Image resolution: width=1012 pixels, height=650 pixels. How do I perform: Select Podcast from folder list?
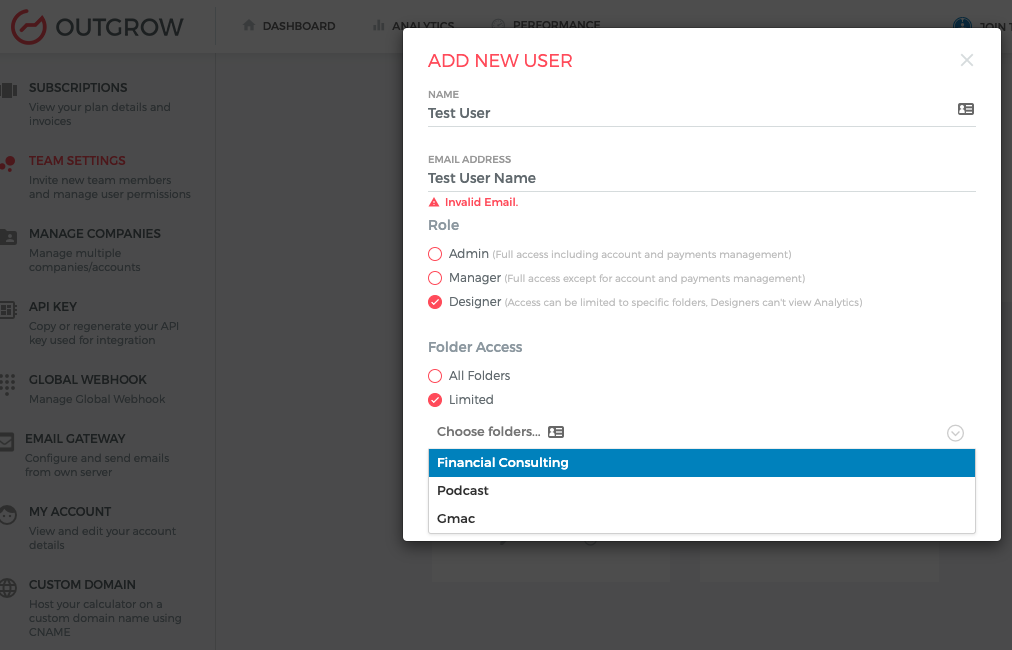(702, 491)
